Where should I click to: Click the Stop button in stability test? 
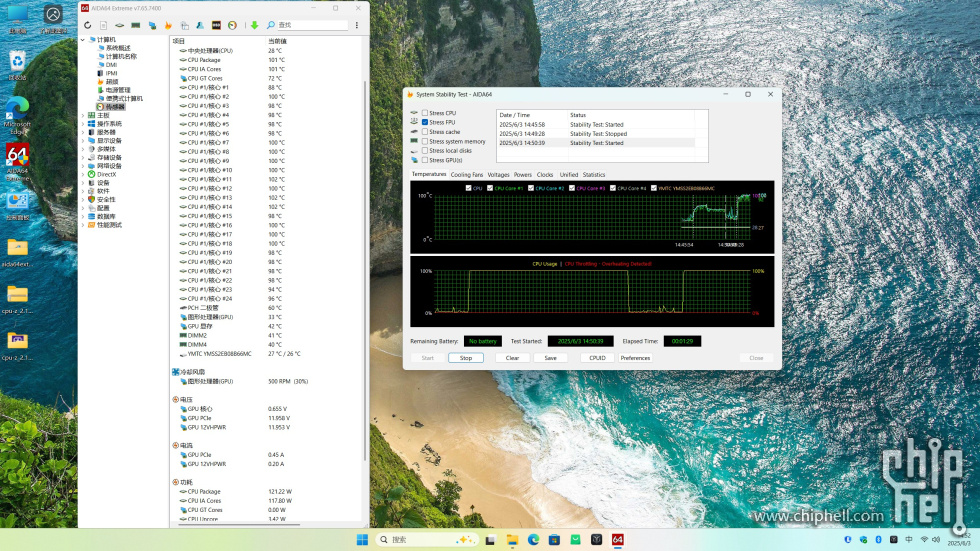click(x=466, y=358)
